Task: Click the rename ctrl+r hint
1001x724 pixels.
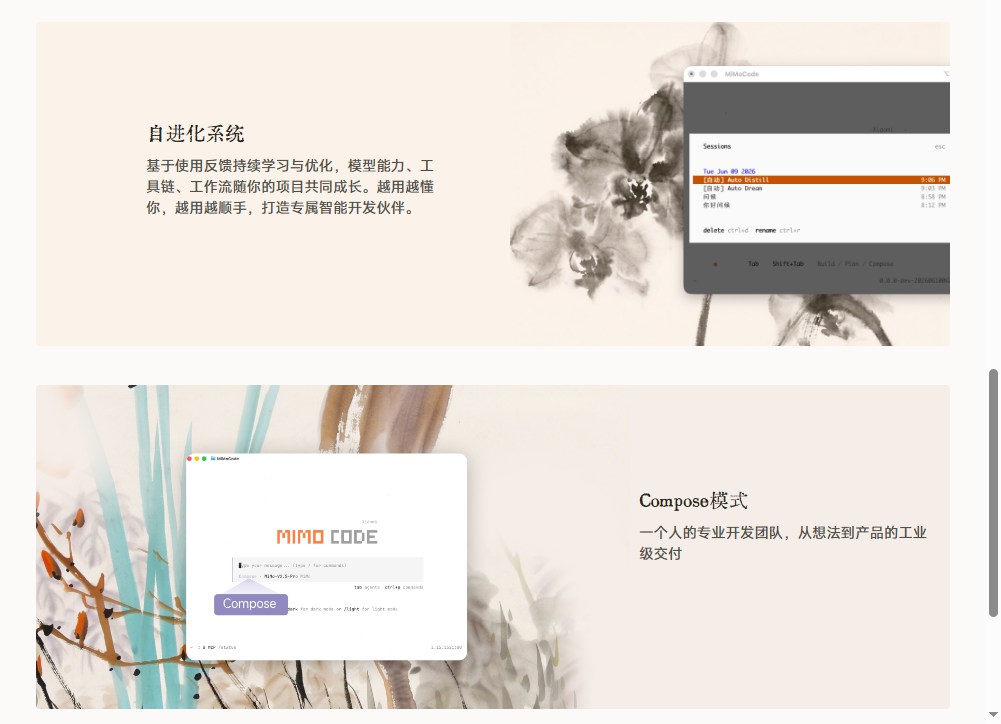Action: 778,230
